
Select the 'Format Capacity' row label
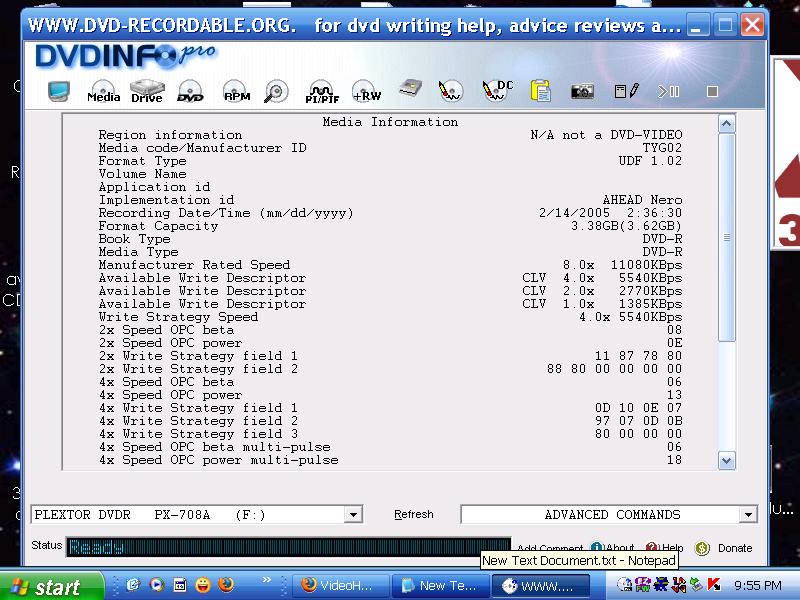pyautogui.click(x=158, y=226)
